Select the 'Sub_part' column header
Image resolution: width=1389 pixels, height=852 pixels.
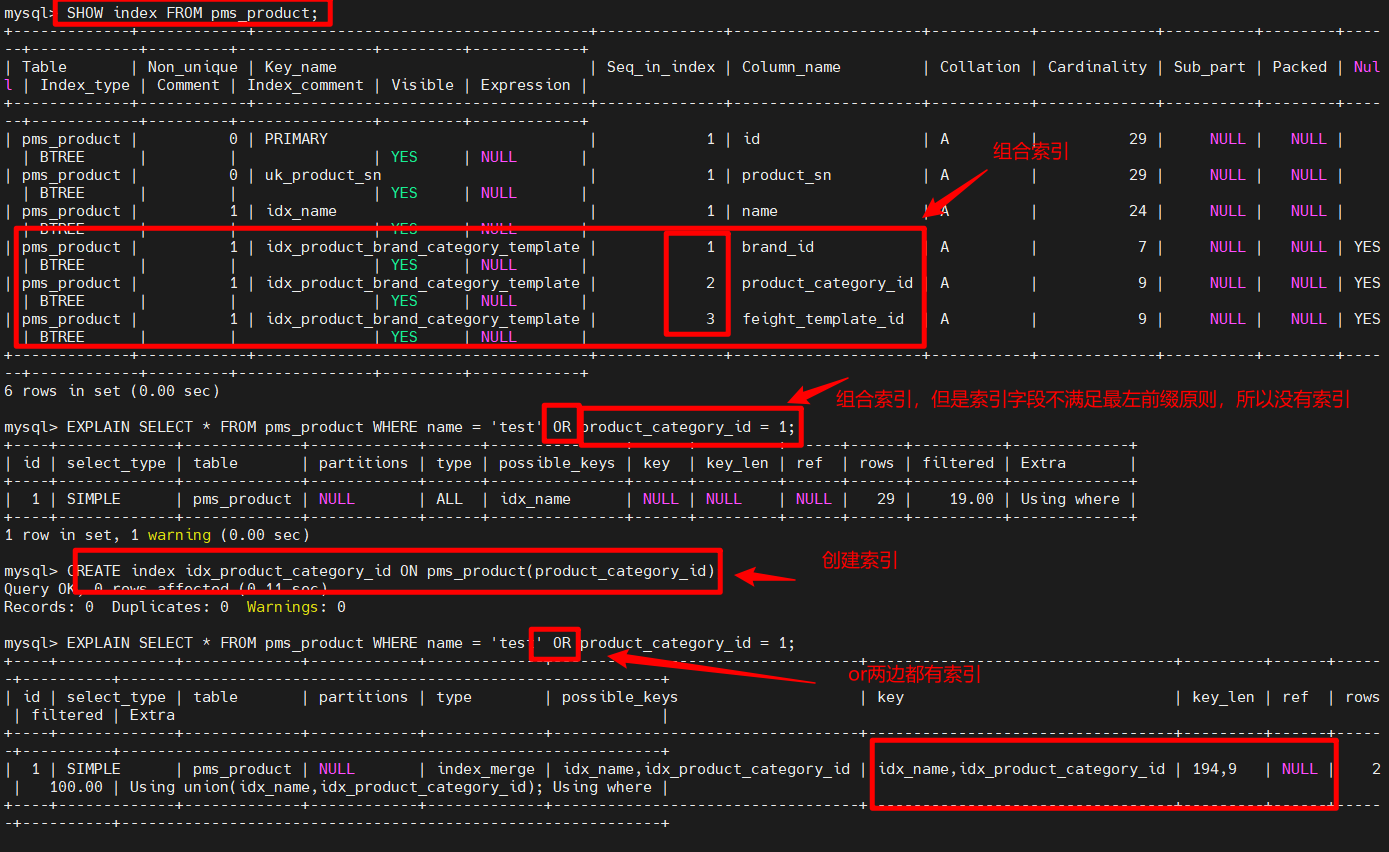pos(1210,67)
